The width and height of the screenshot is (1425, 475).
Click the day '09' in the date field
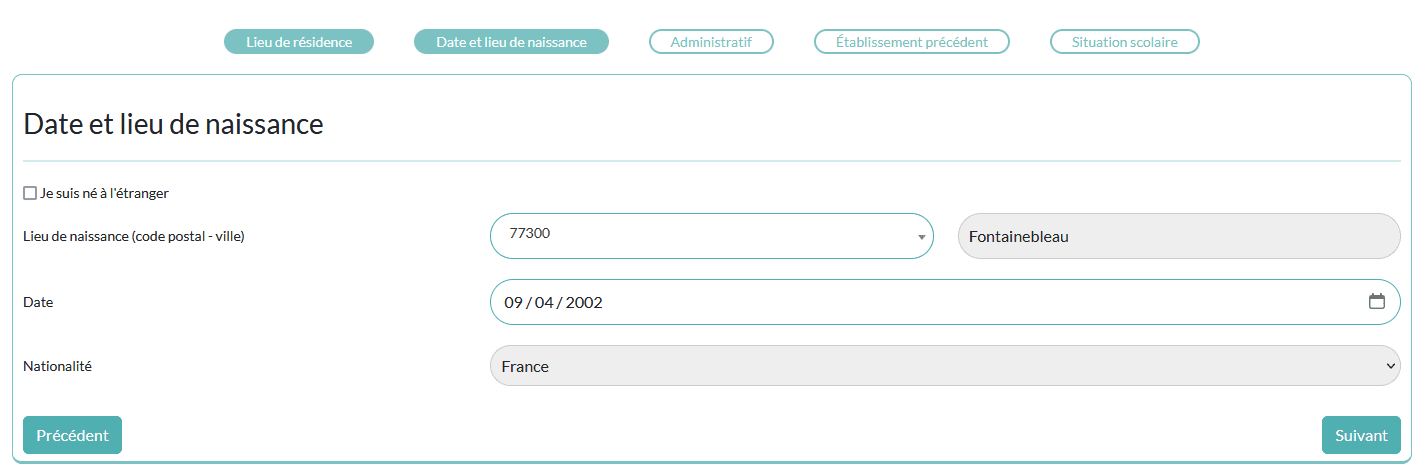(x=513, y=302)
